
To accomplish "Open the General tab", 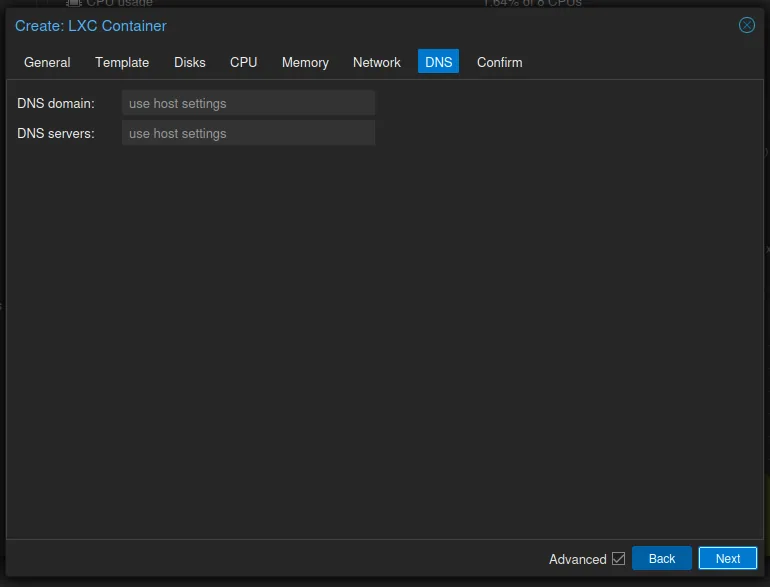I will (47, 62).
